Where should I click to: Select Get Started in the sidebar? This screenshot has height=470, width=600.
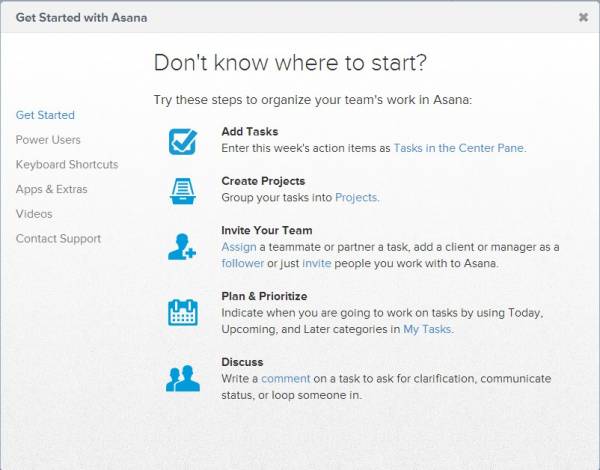(x=45, y=115)
